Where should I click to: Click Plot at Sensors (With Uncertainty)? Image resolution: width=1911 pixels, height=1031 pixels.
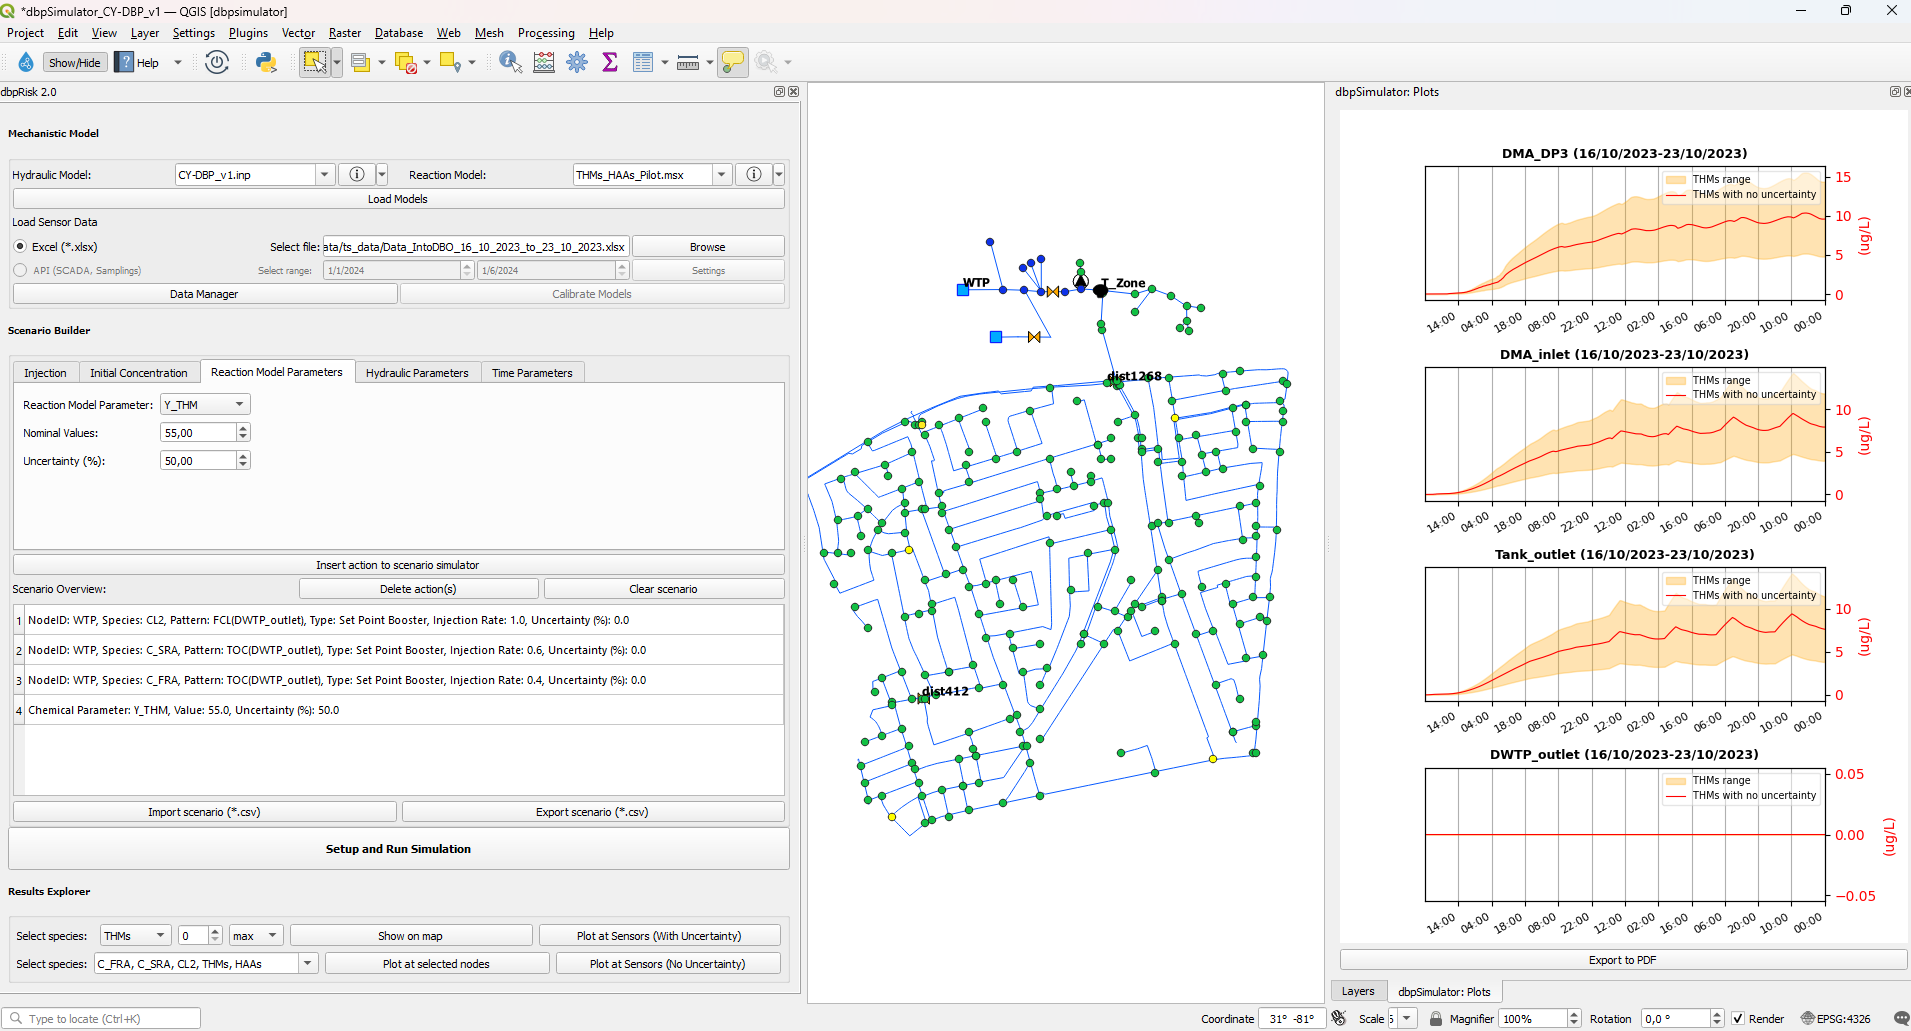coord(659,935)
